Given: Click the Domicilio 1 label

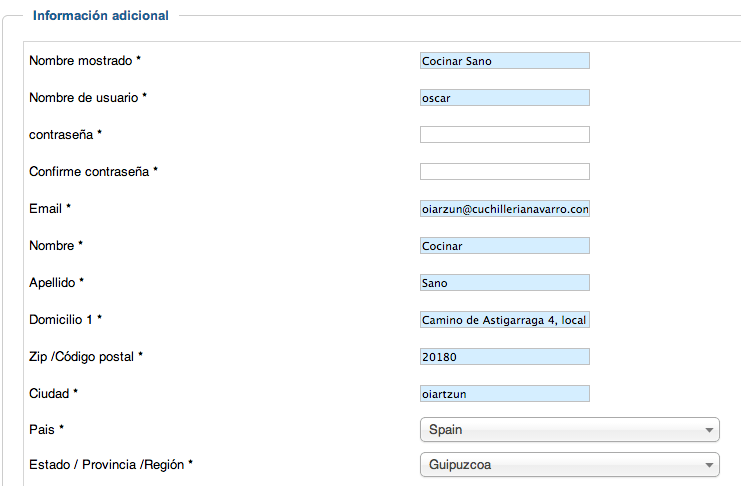Looking at the screenshot, I should pos(60,320).
